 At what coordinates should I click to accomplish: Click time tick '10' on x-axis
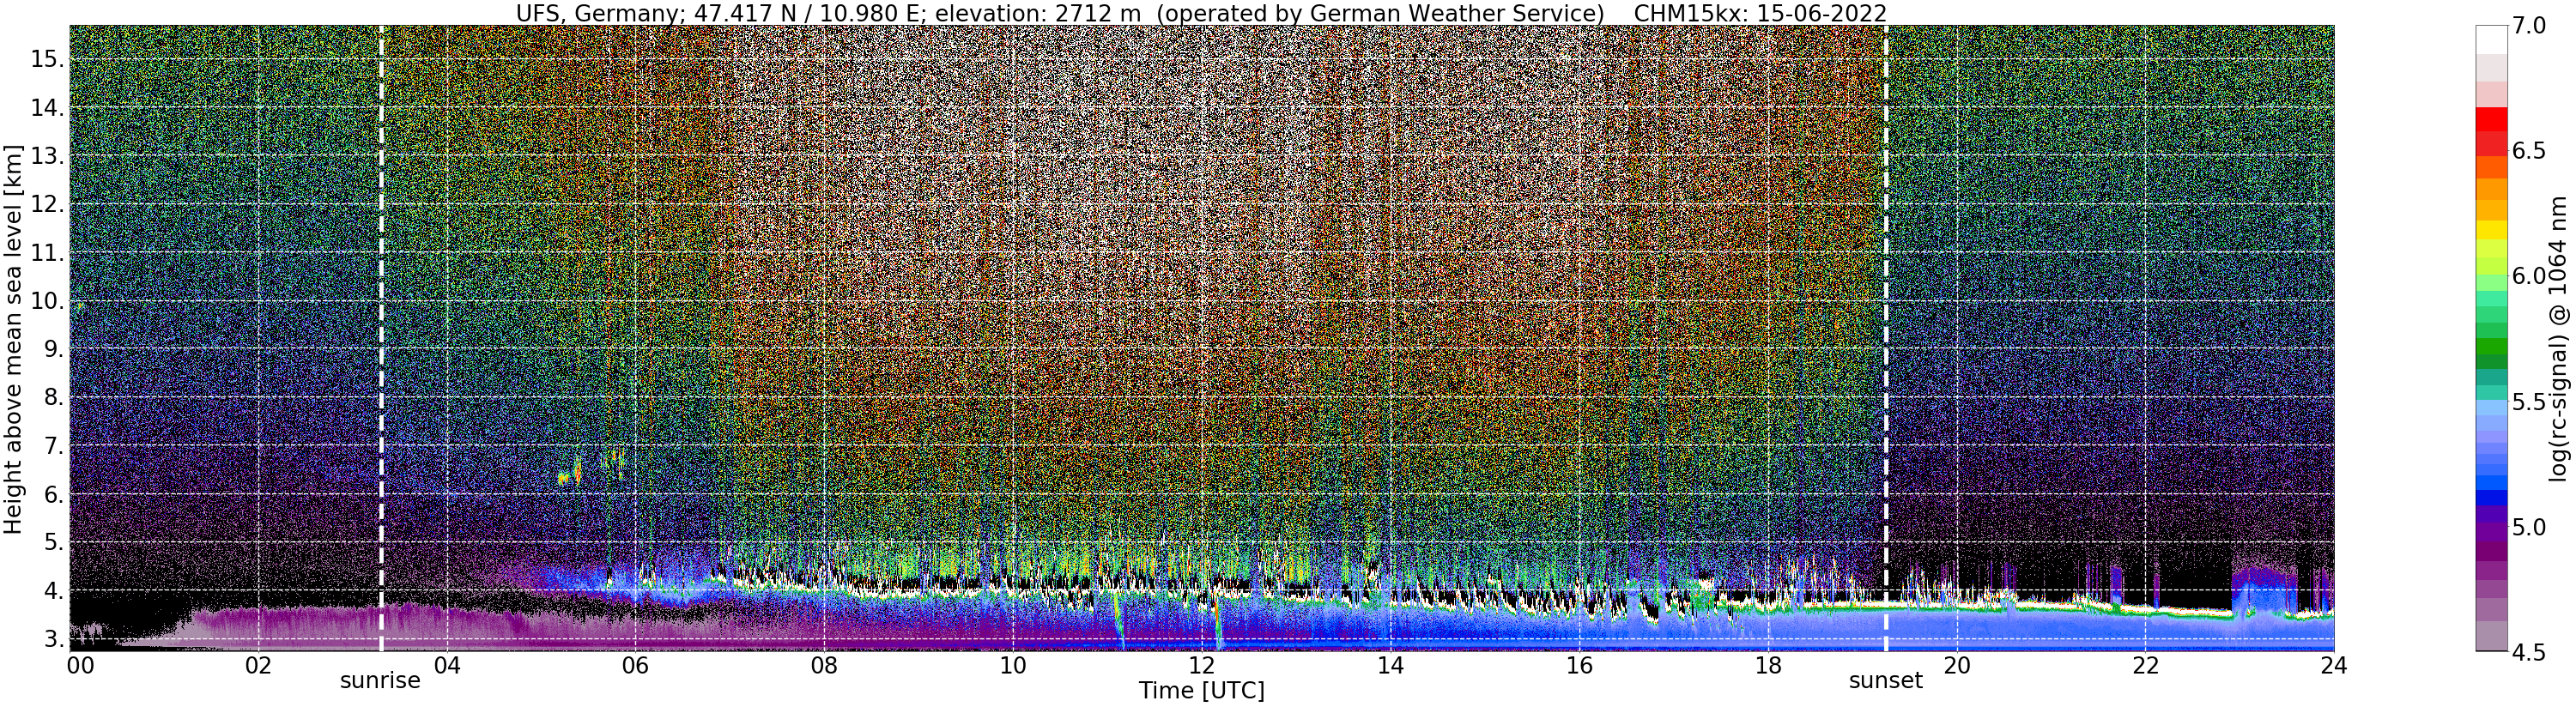[1012, 665]
